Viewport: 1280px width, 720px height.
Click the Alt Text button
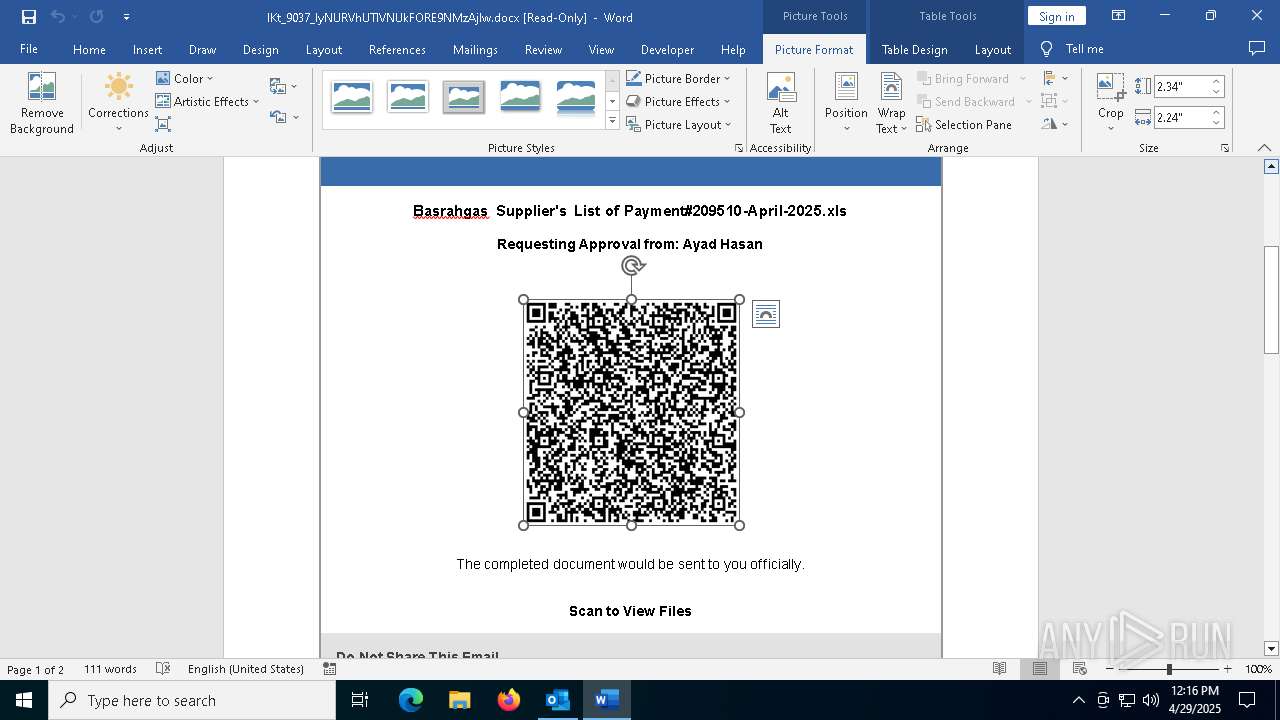(x=780, y=103)
